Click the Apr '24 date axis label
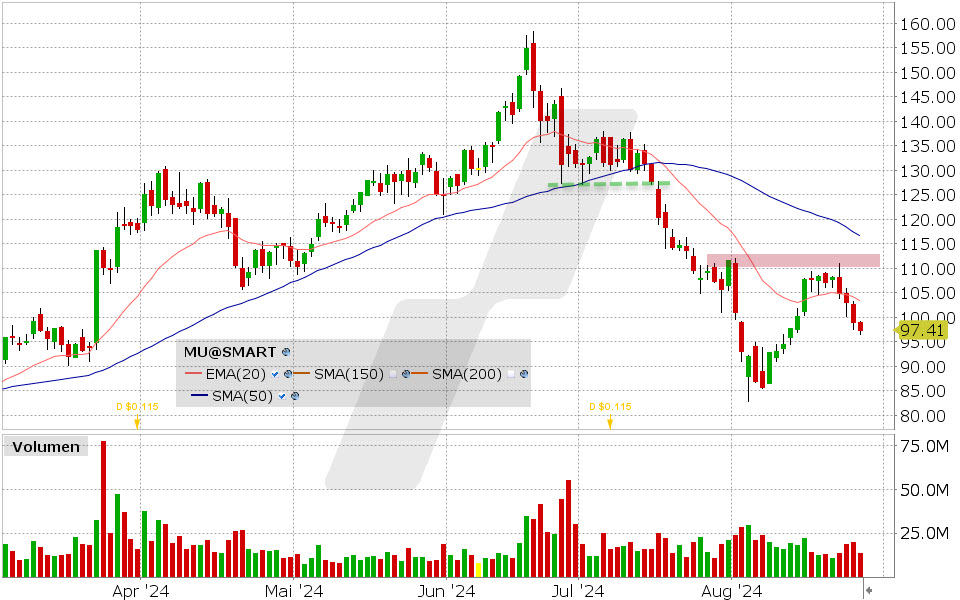The width and height of the screenshot is (960, 600). (x=141, y=591)
